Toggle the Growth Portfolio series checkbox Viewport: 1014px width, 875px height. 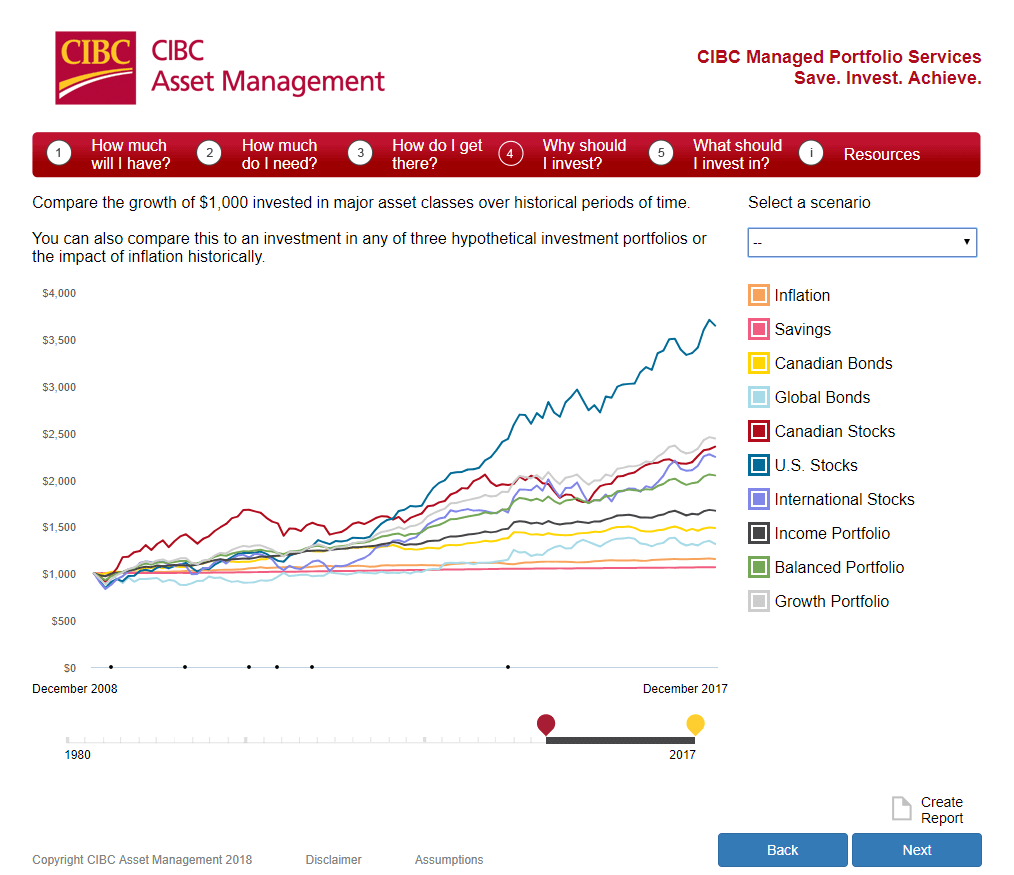click(x=759, y=601)
